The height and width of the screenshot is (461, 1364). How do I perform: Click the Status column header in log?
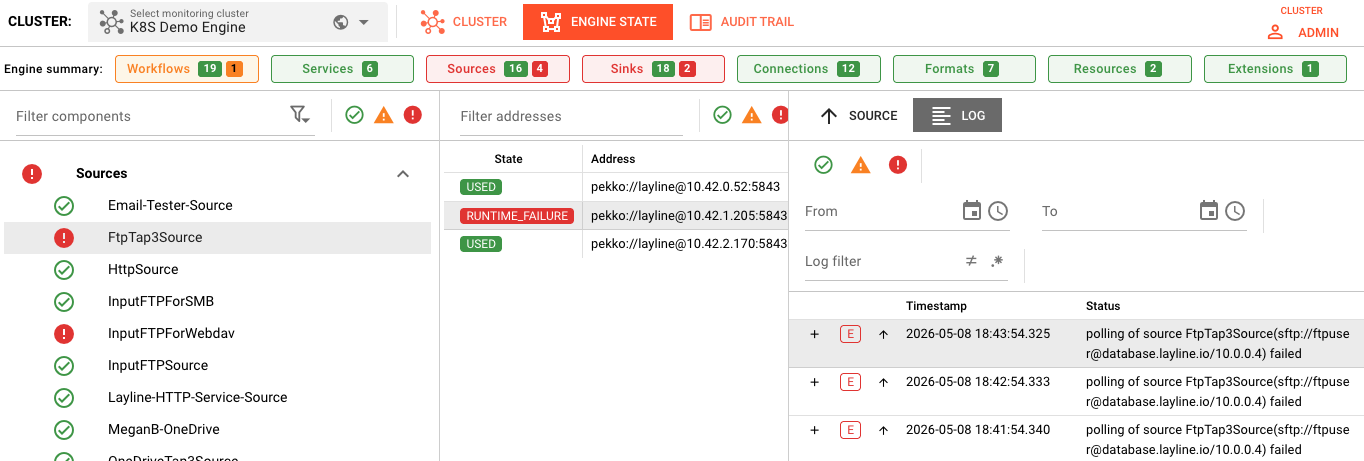coord(1103,306)
